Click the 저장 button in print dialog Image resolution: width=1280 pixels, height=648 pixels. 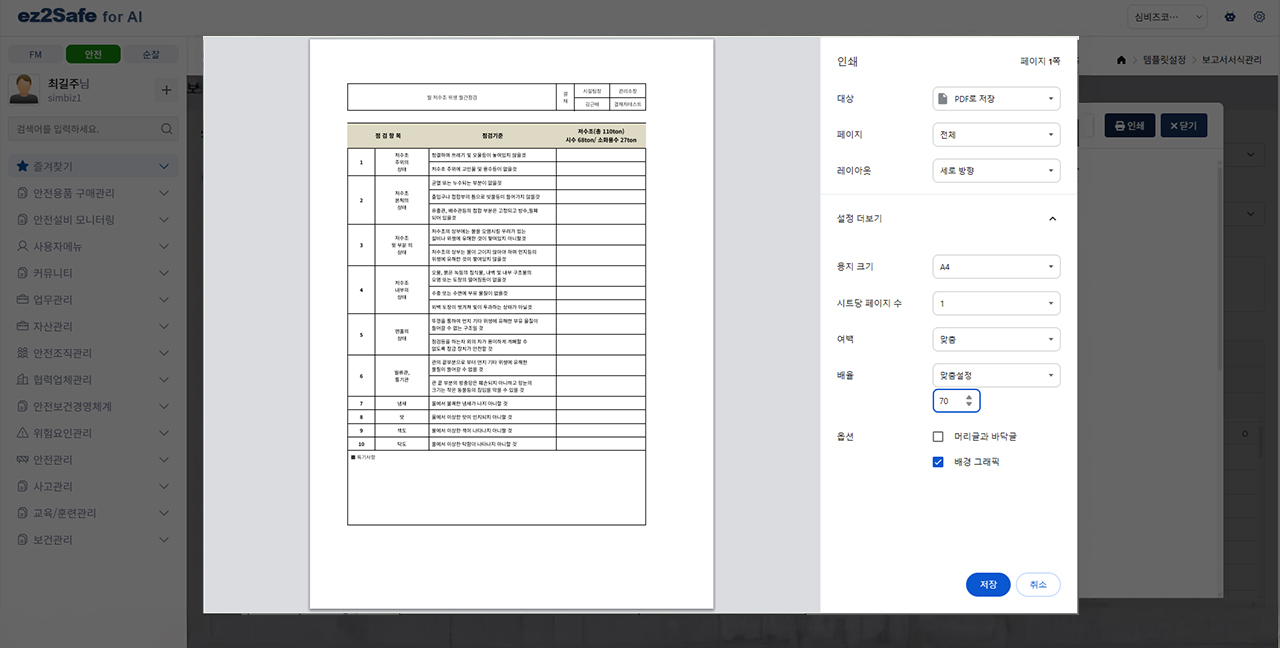(x=988, y=585)
